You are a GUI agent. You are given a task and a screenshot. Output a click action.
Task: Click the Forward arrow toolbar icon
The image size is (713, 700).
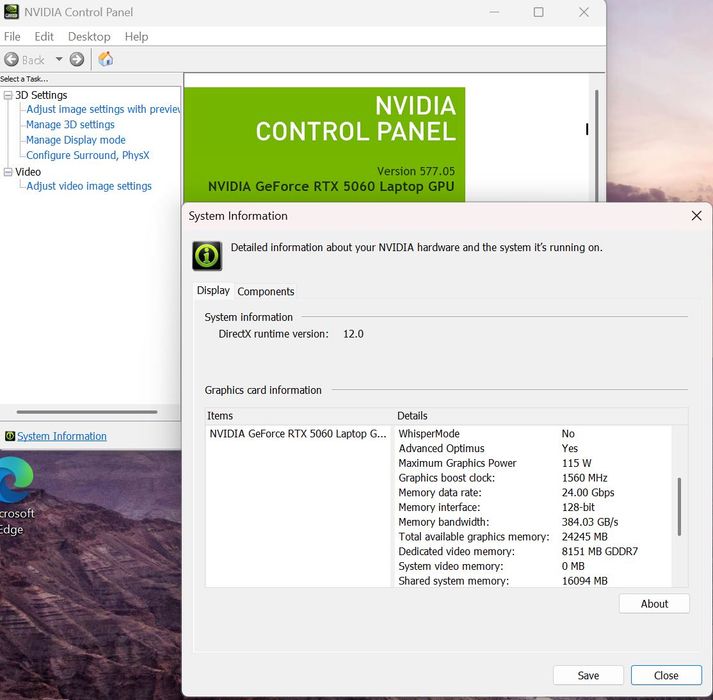(77, 59)
